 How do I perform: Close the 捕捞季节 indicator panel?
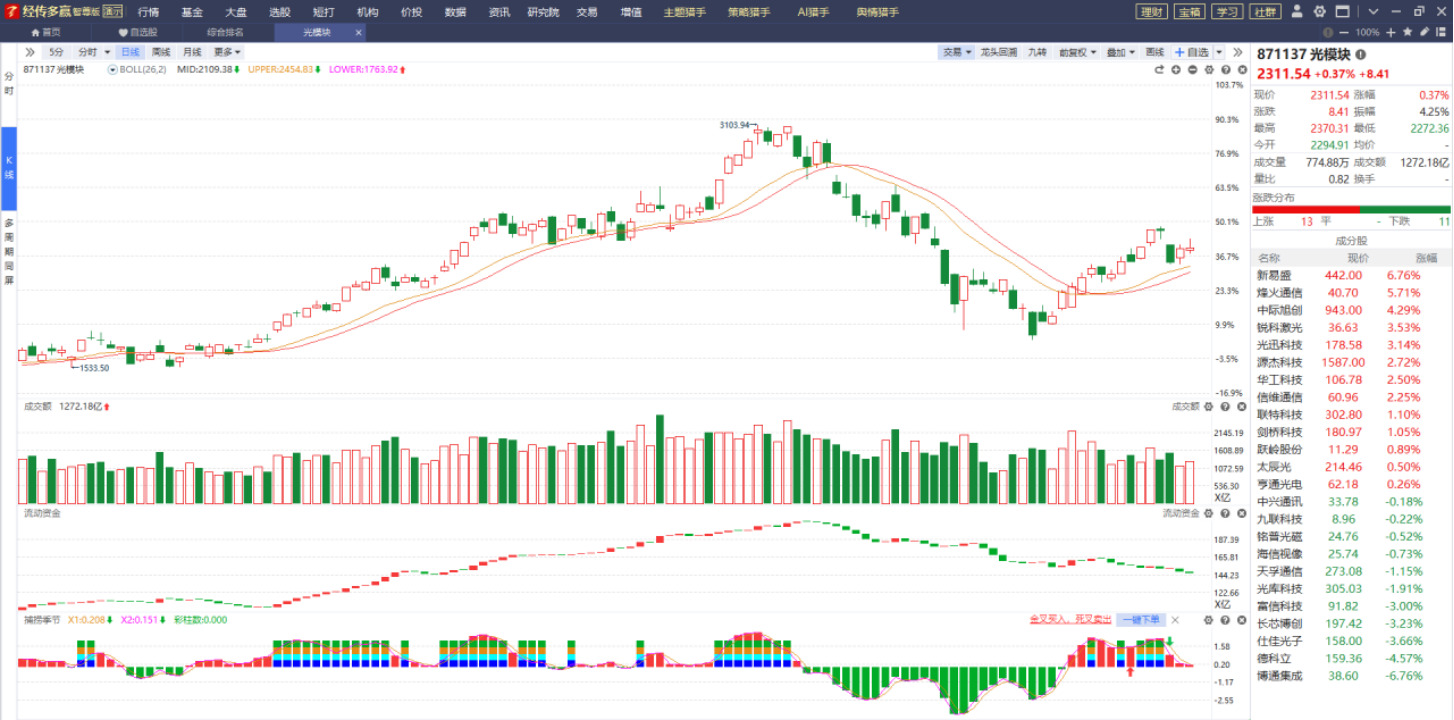[1241, 620]
